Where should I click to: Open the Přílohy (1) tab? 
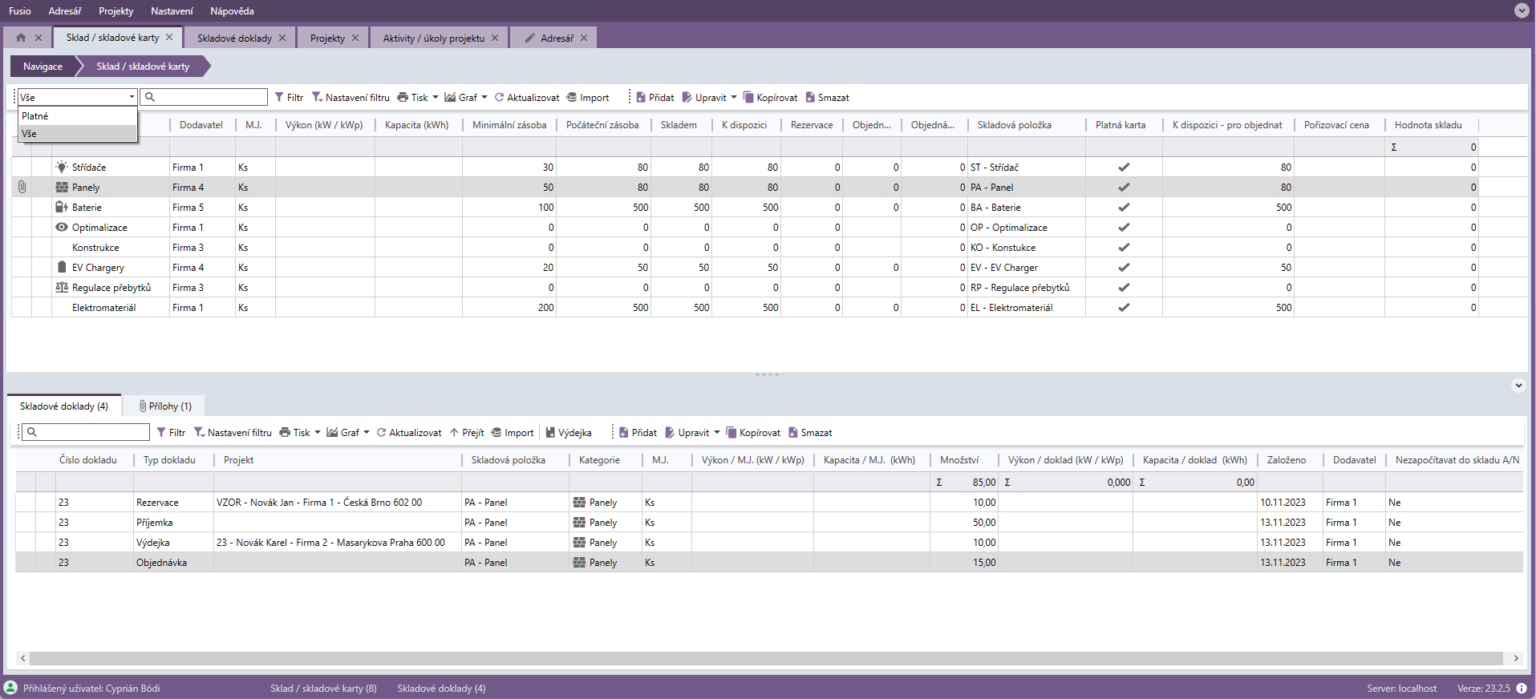point(165,405)
